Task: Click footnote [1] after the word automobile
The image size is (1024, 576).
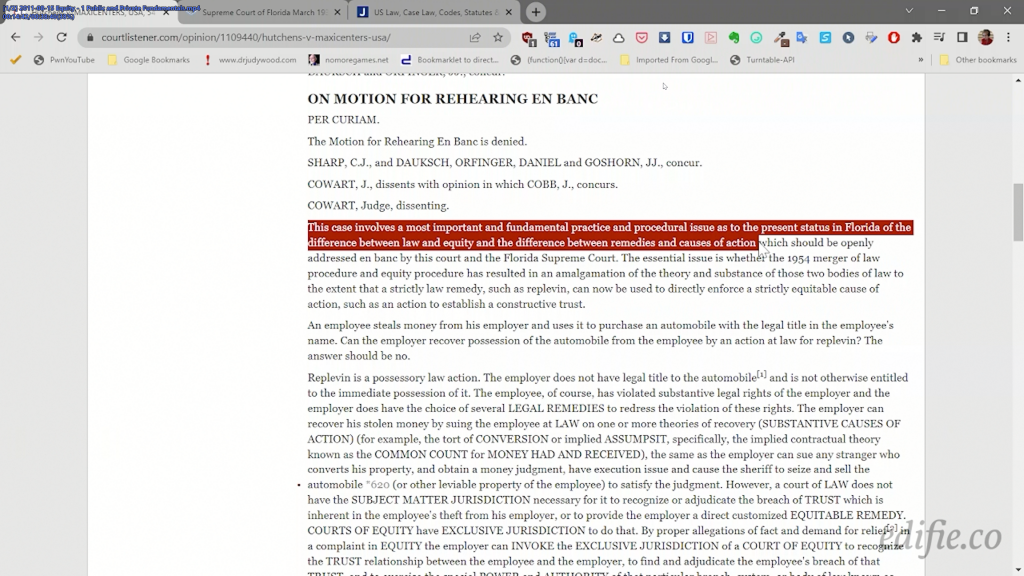Action: pos(761,374)
